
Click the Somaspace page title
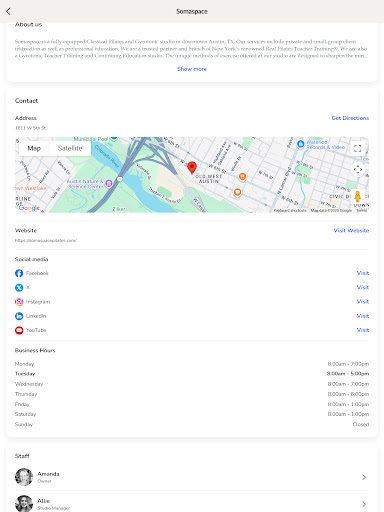192,11
